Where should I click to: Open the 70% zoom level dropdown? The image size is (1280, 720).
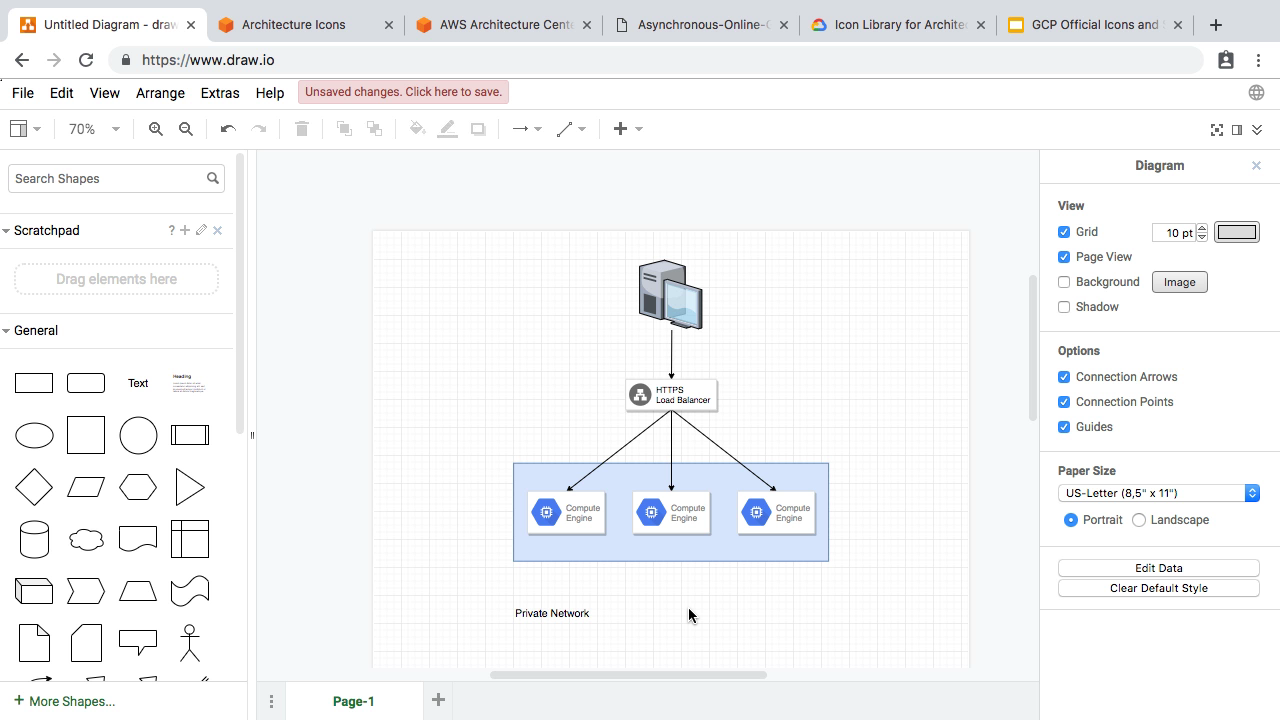click(93, 129)
